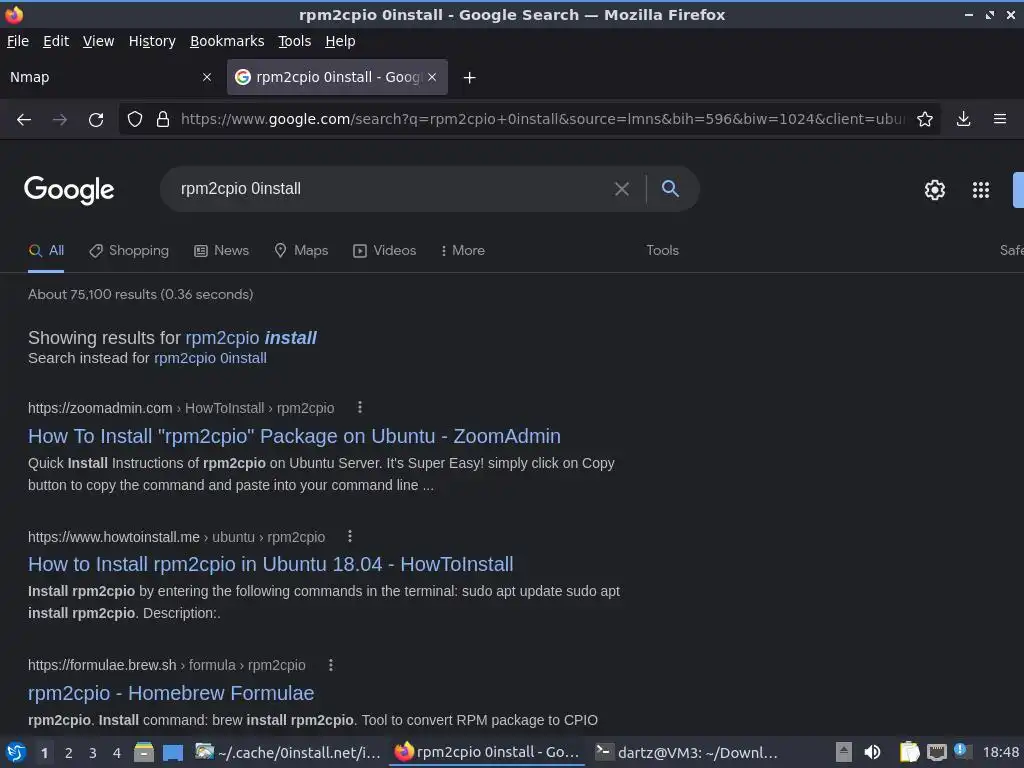This screenshot has width=1024, height=768.
Task: Open Google quick settings gear
Action: click(x=935, y=190)
